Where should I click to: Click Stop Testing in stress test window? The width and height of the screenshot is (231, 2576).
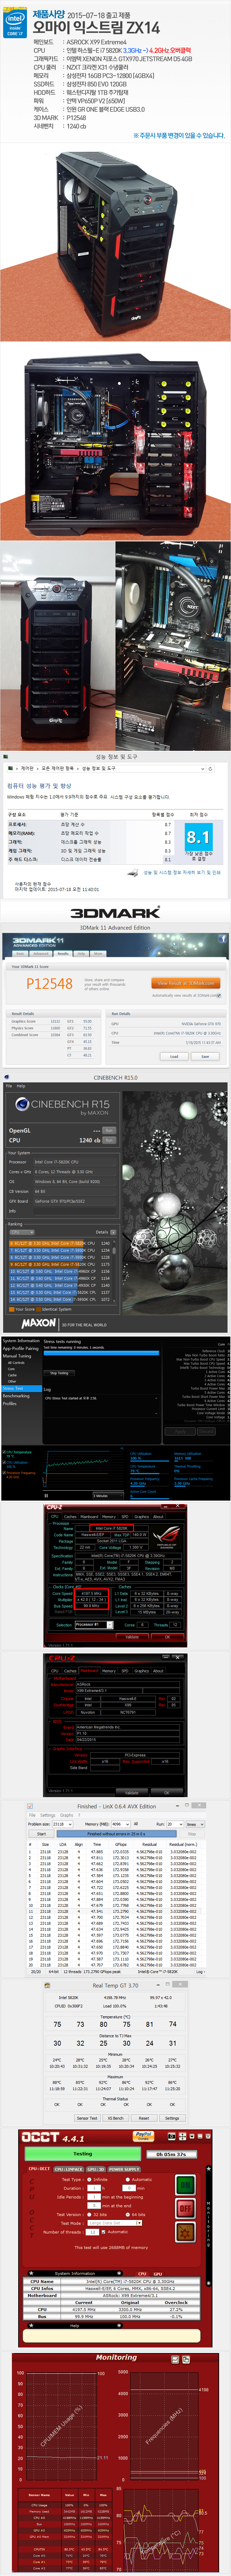tap(60, 1373)
